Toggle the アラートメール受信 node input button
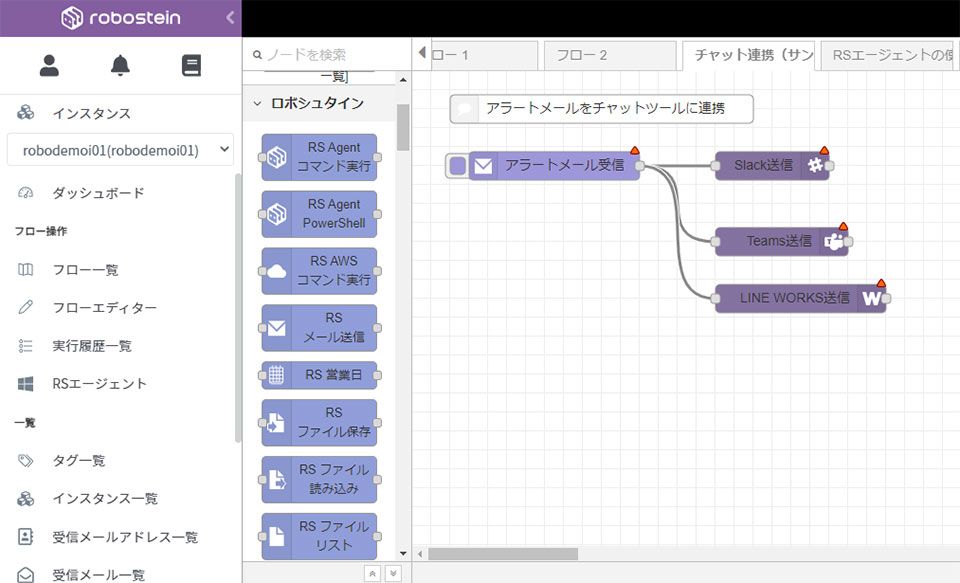 457,166
